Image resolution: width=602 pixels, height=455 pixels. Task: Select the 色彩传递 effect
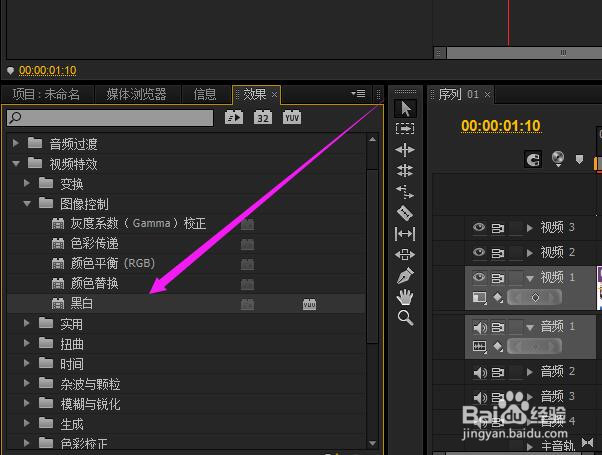[186, 244]
